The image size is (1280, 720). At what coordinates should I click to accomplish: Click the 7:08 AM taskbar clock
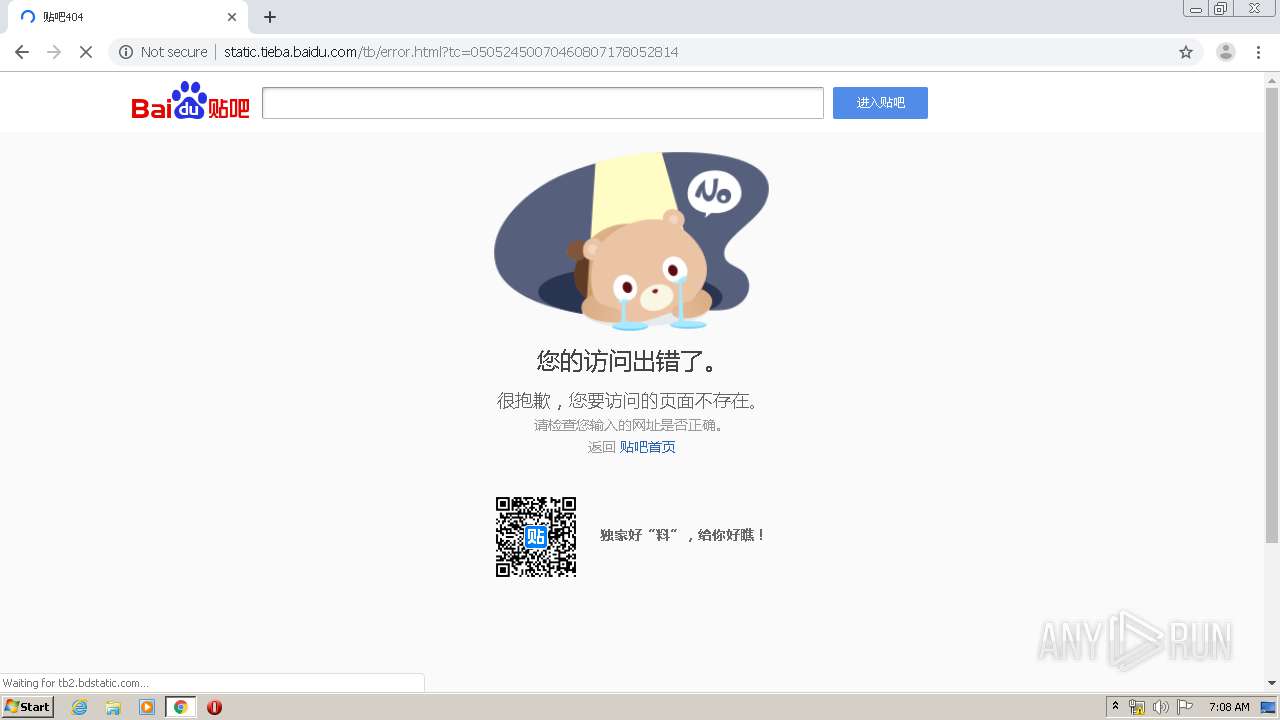1229,707
